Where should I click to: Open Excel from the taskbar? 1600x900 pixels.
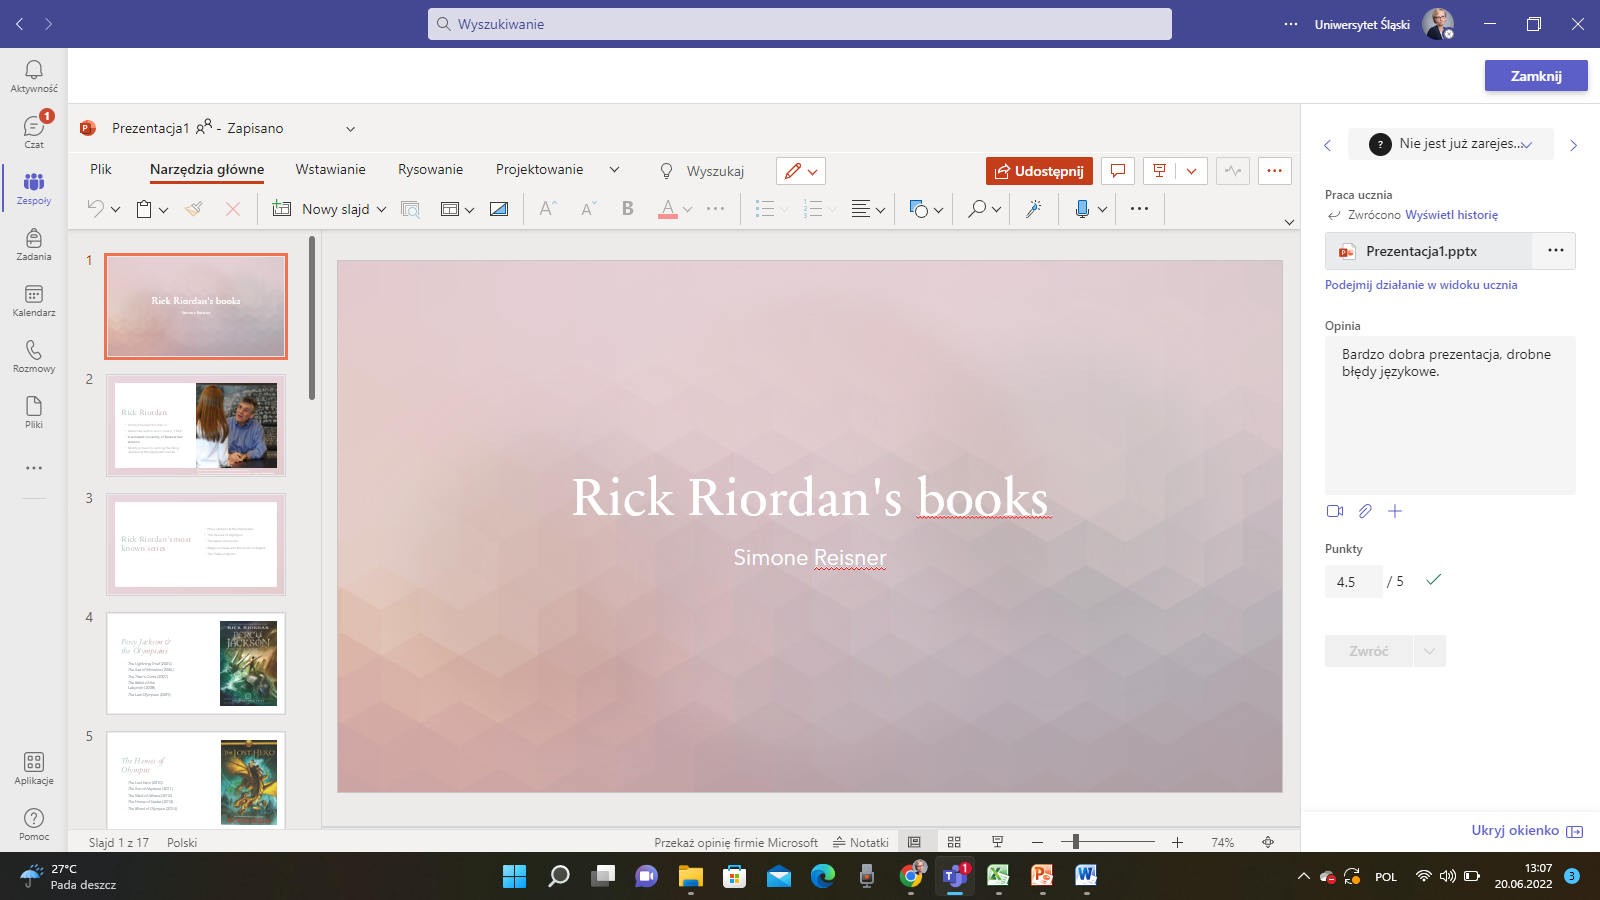(x=998, y=876)
